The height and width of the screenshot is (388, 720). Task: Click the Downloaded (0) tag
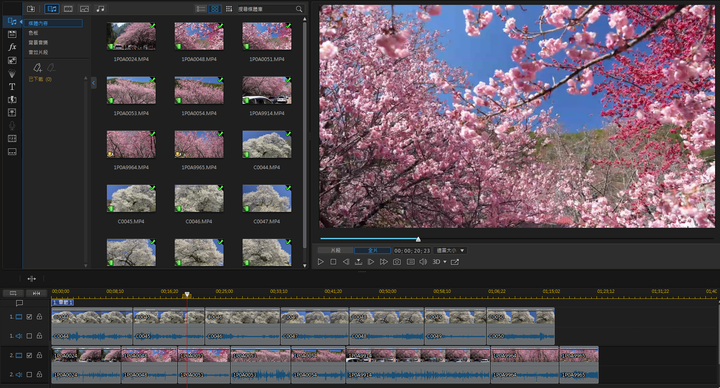40,79
